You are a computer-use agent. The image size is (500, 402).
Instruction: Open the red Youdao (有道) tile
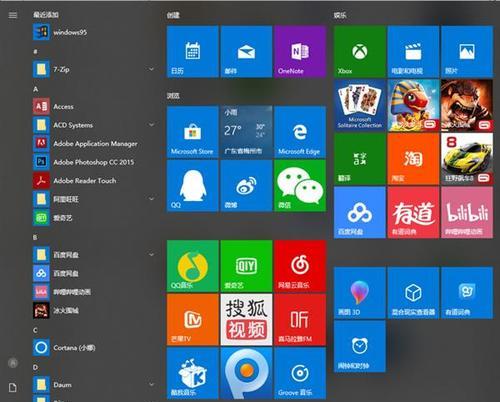pos(413,212)
